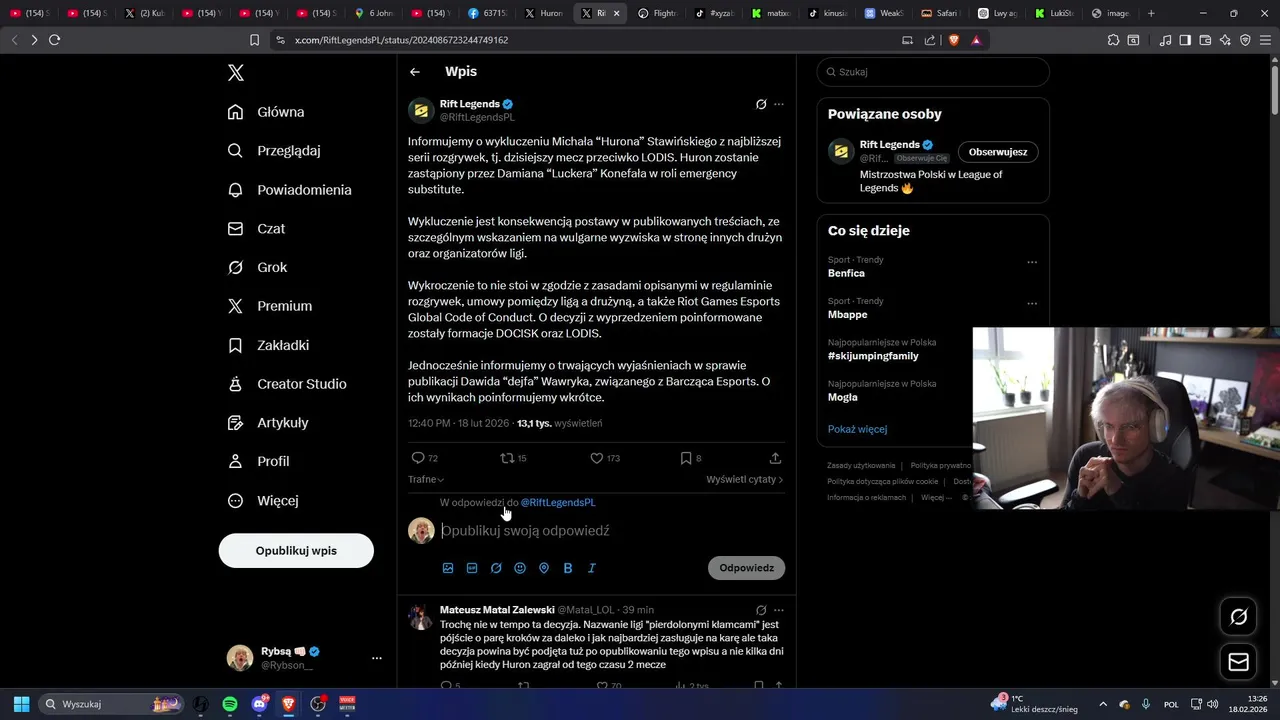The image size is (1280, 720).
Task: Go back using the Wpis arrow
Action: (415, 72)
